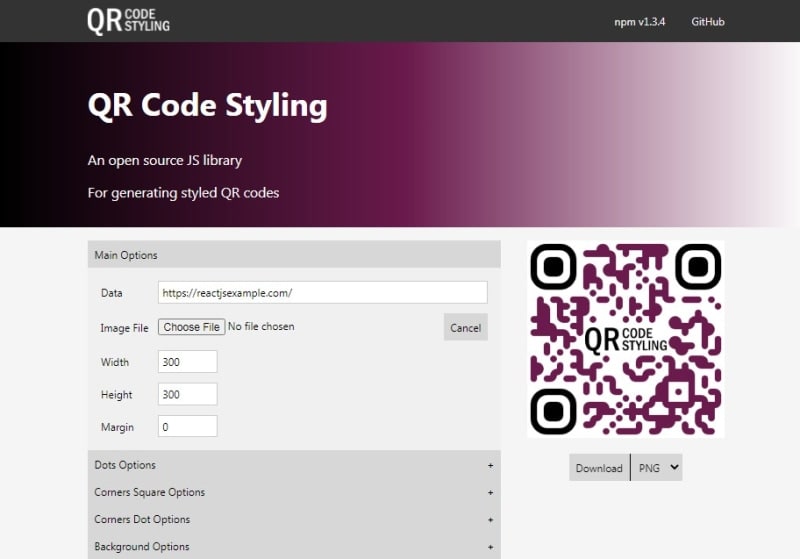The width and height of the screenshot is (800, 559).
Task: Click the Width input field
Action: (x=187, y=362)
